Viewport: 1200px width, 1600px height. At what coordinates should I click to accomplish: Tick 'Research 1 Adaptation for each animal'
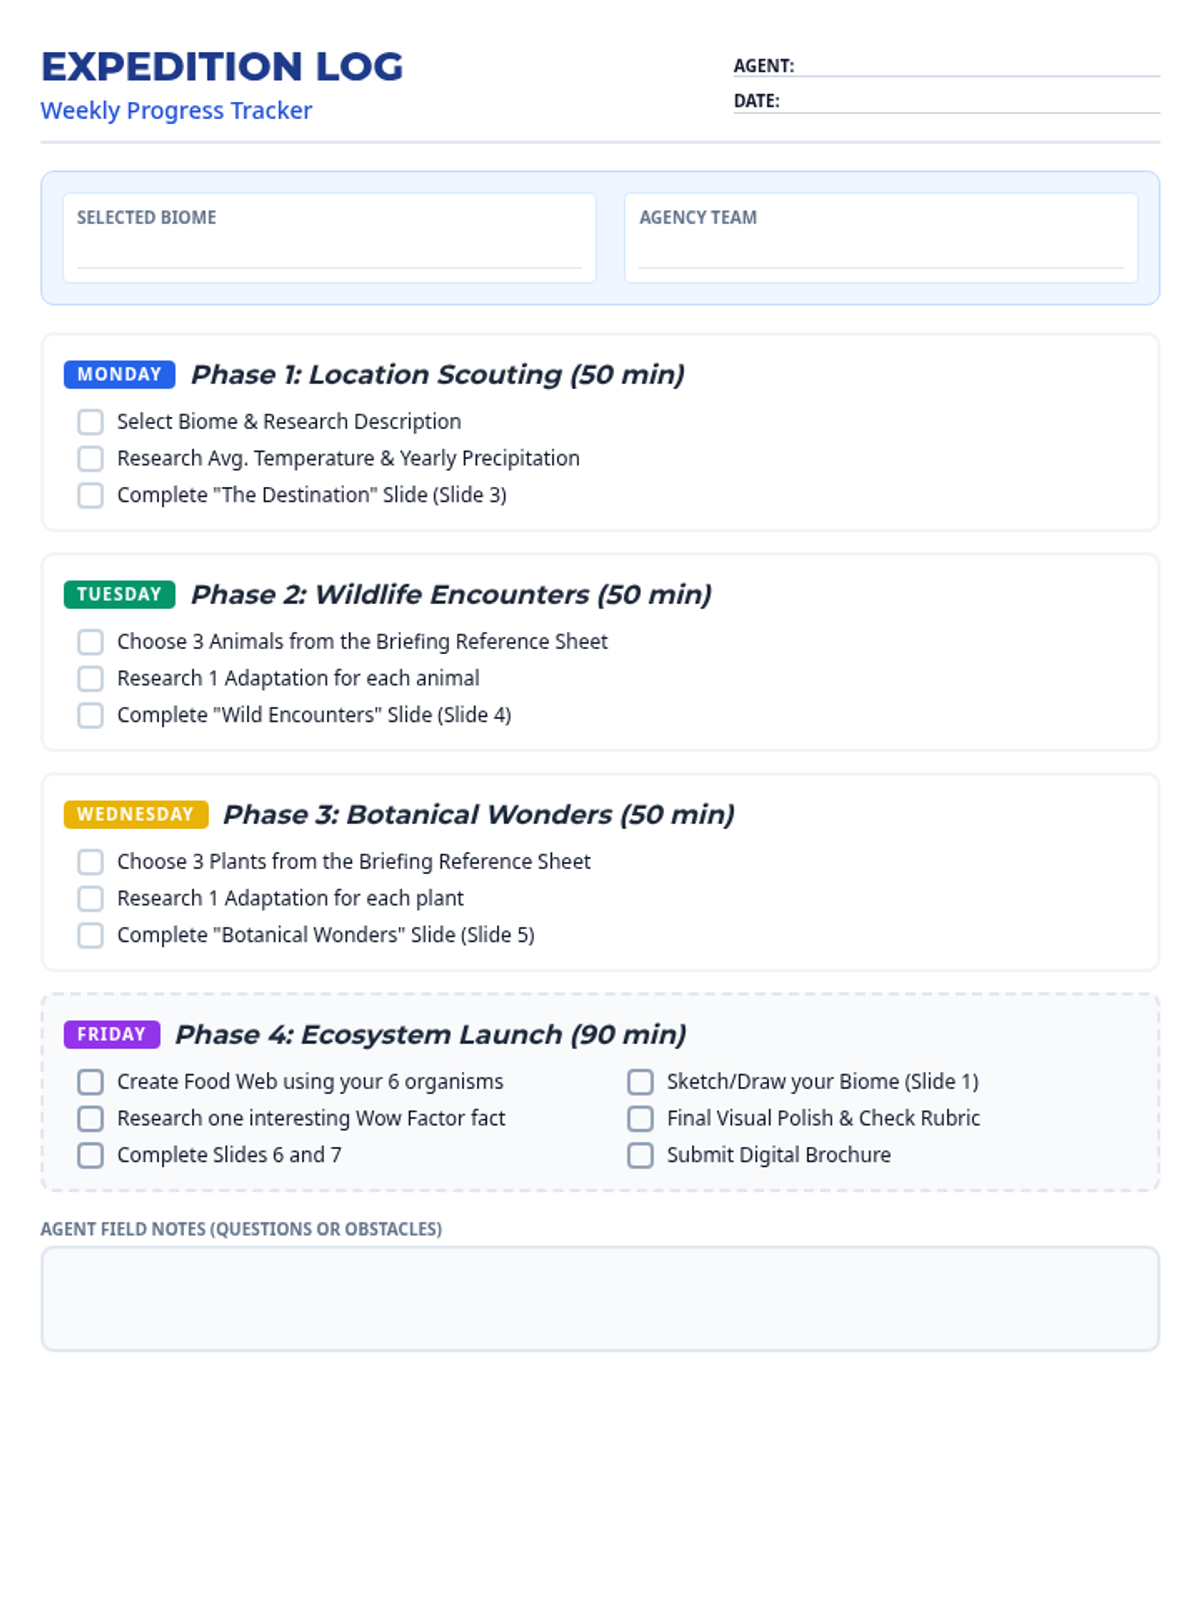click(90, 679)
